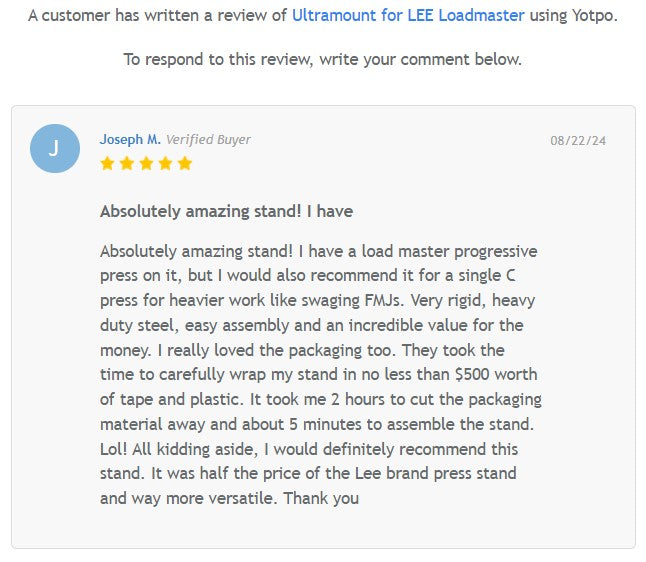Click the first rating star
The height and width of the screenshot is (562, 646).
[108, 163]
